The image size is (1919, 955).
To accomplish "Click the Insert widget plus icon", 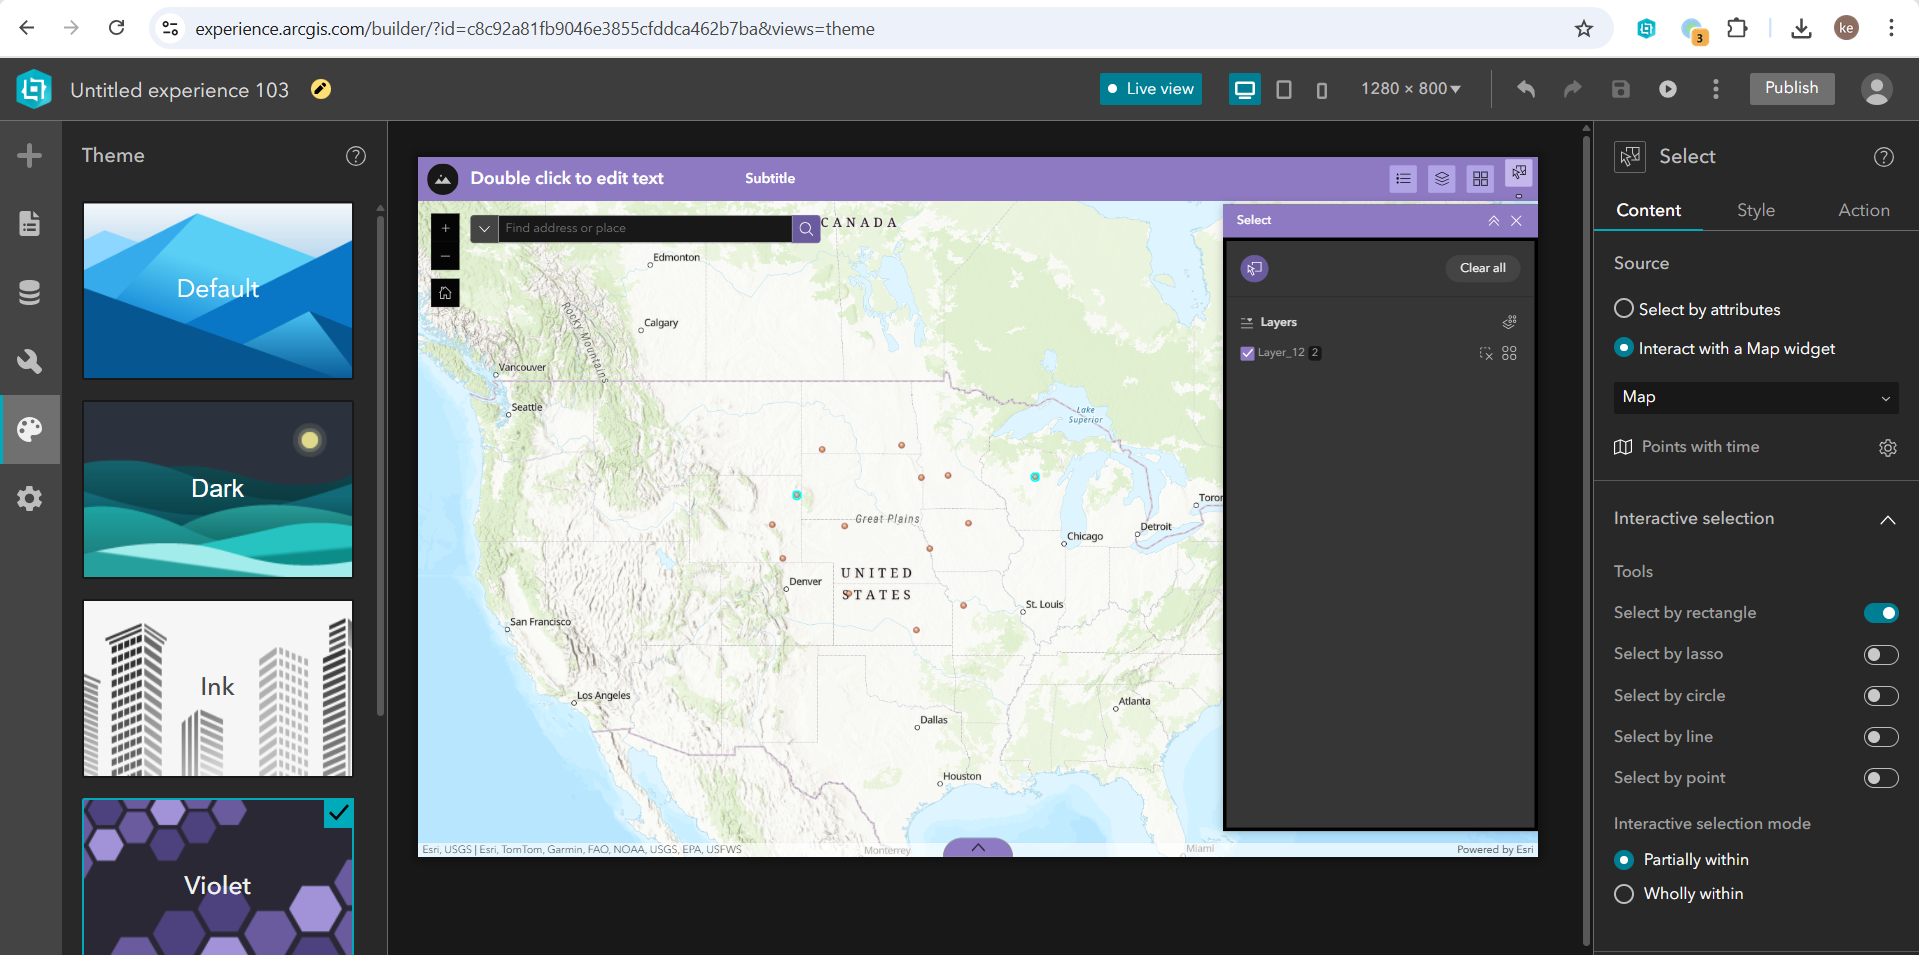I will pos(30,155).
